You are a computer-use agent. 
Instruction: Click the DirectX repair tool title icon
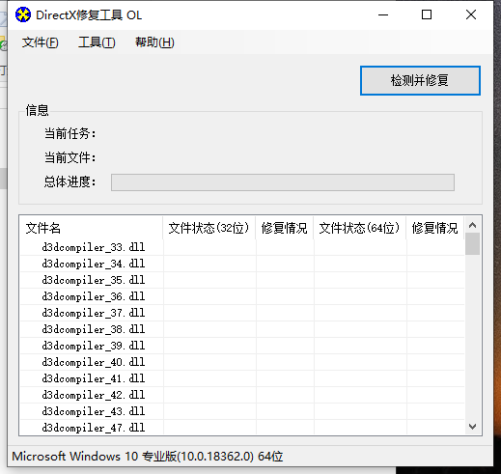[23, 15]
